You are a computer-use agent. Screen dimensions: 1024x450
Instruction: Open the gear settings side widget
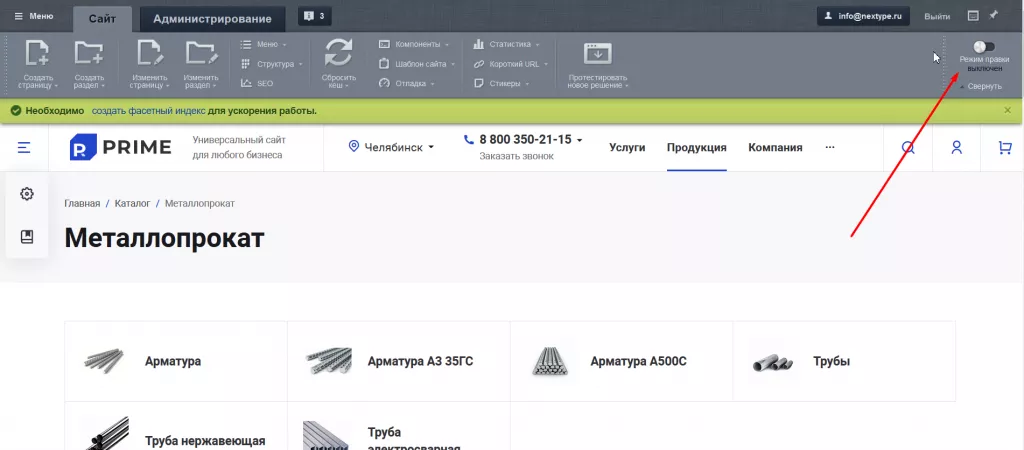point(27,194)
